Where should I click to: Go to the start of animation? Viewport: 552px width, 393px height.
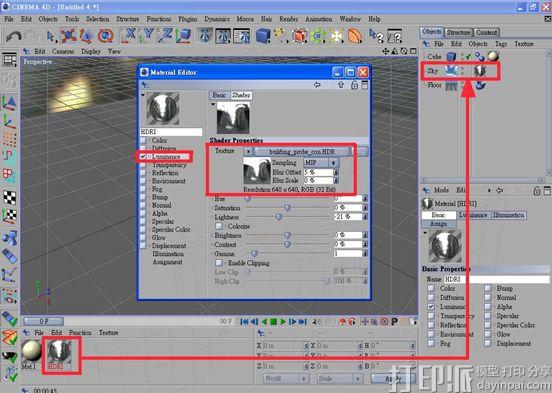pos(244,322)
